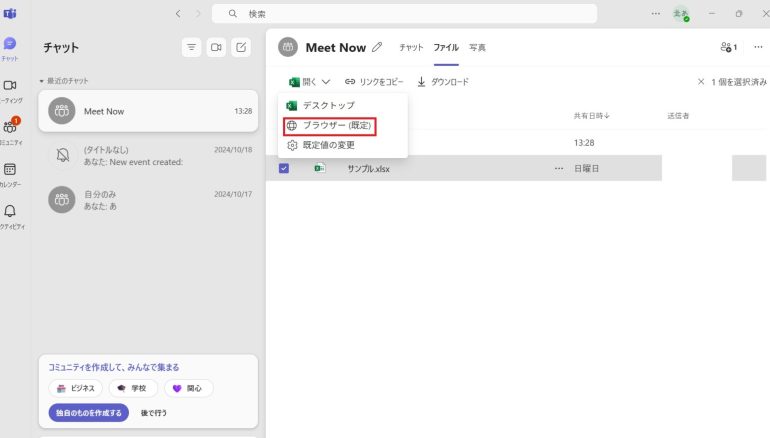Choose ブラウザー (既定) from open menu
The width and height of the screenshot is (770, 438).
pyautogui.click(x=330, y=125)
